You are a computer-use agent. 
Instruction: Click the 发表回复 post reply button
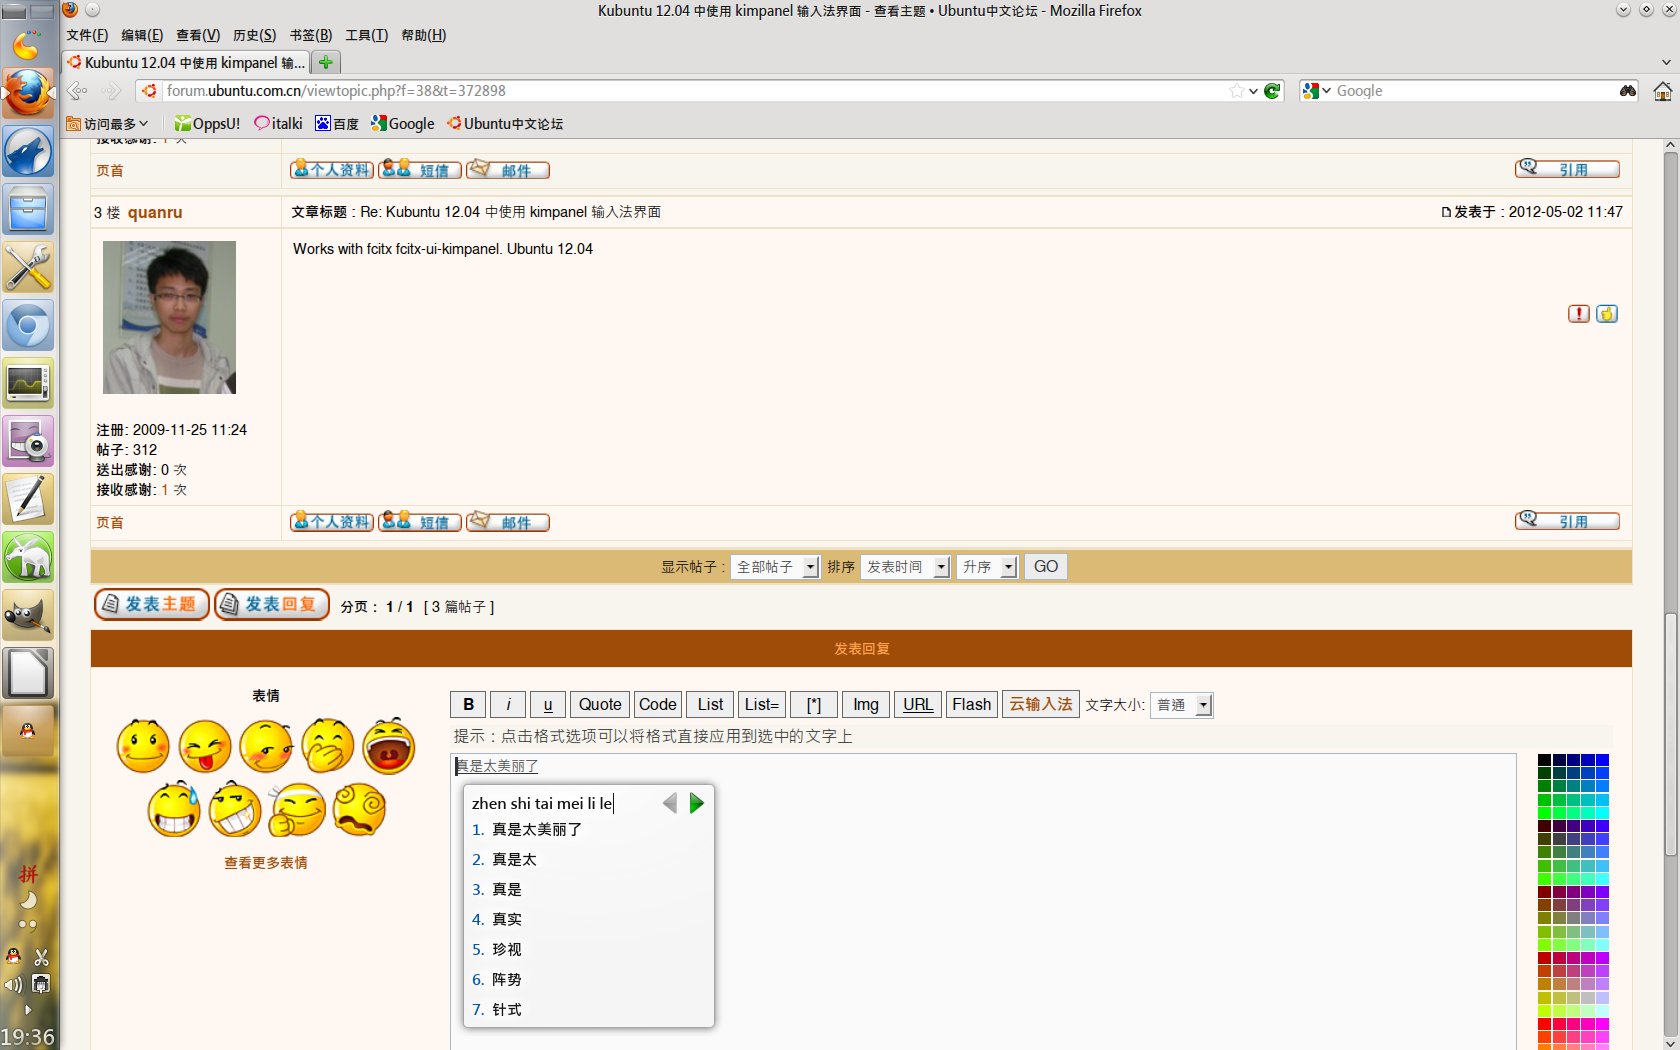click(272, 604)
